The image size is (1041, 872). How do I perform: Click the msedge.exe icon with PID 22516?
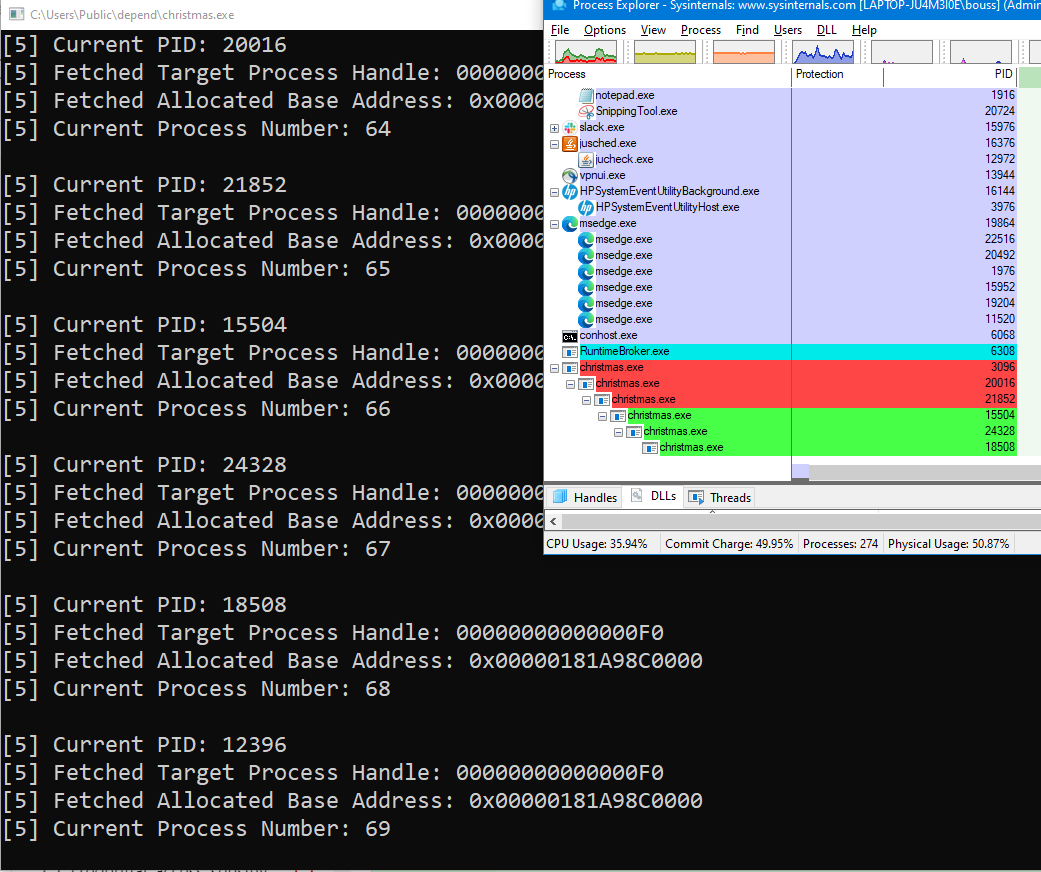(x=586, y=239)
